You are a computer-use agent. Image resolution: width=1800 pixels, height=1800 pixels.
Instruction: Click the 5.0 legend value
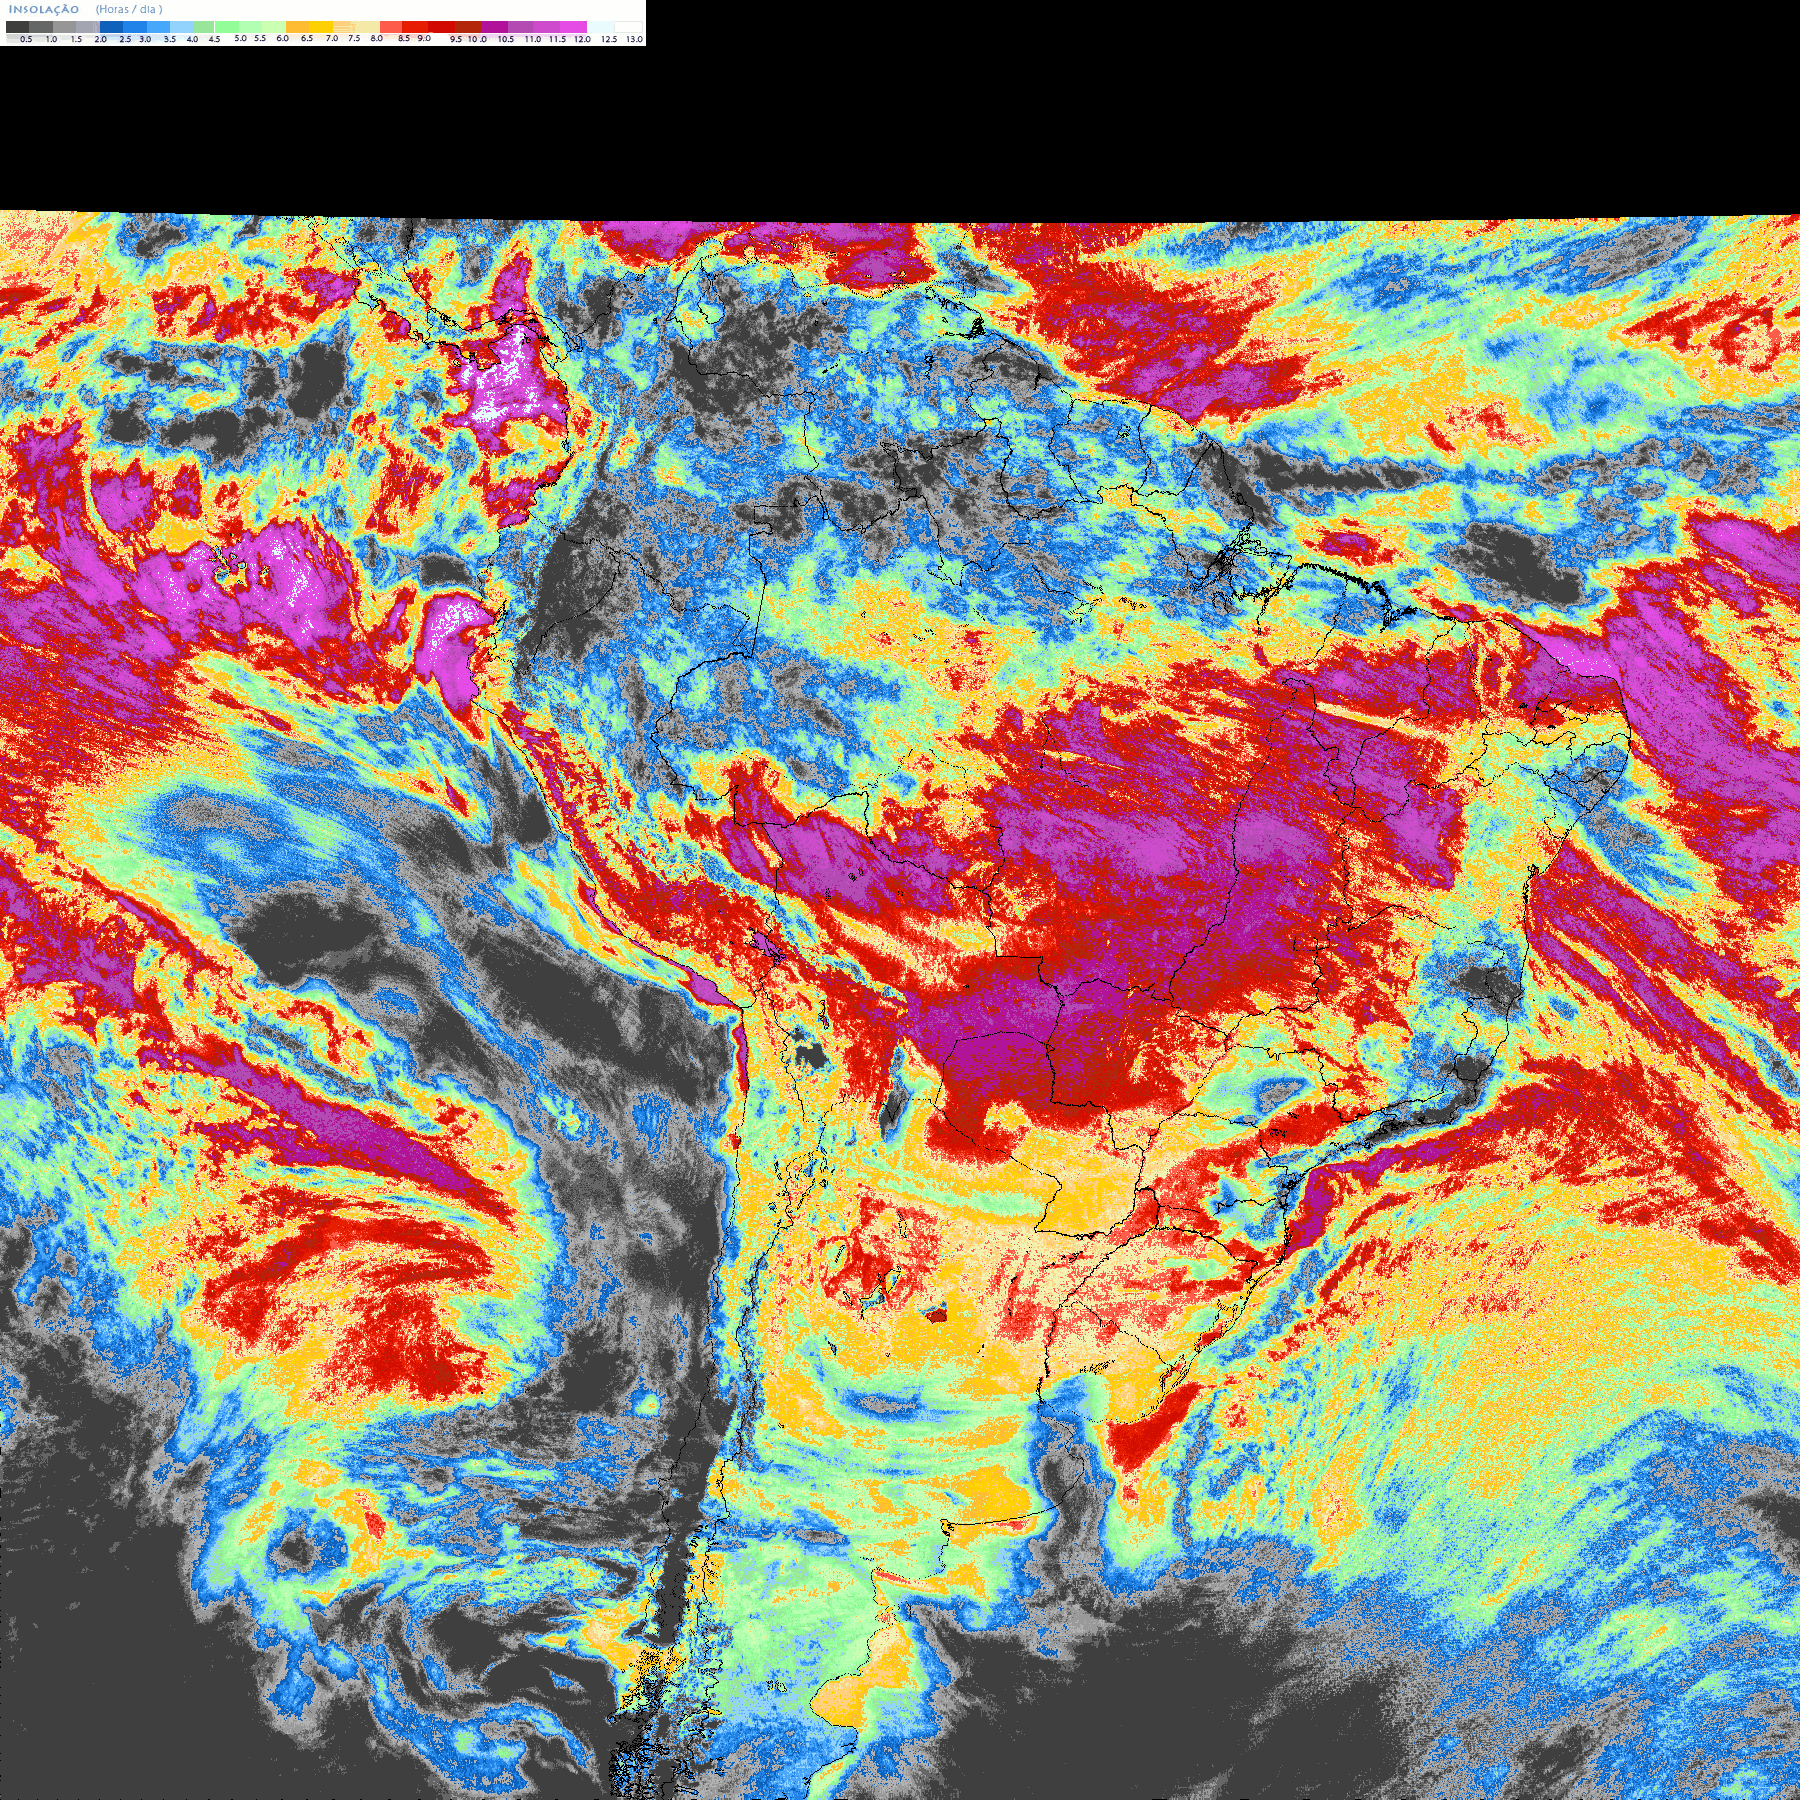click(x=240, y=38)
